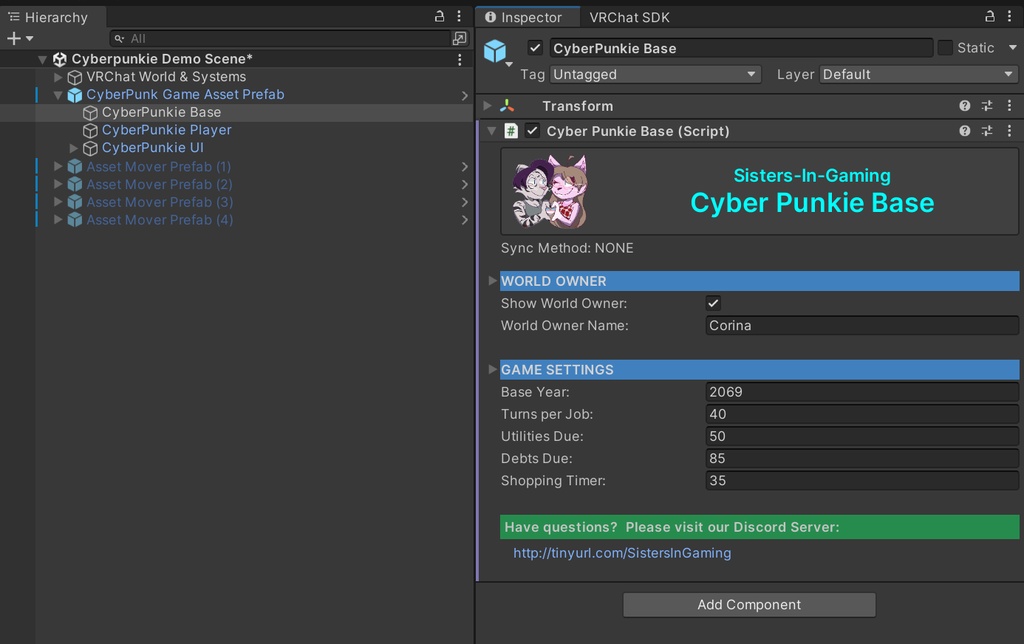Switch to the VRChat SDK tab
Viewport: 1024px width, 644px height.
629,17
